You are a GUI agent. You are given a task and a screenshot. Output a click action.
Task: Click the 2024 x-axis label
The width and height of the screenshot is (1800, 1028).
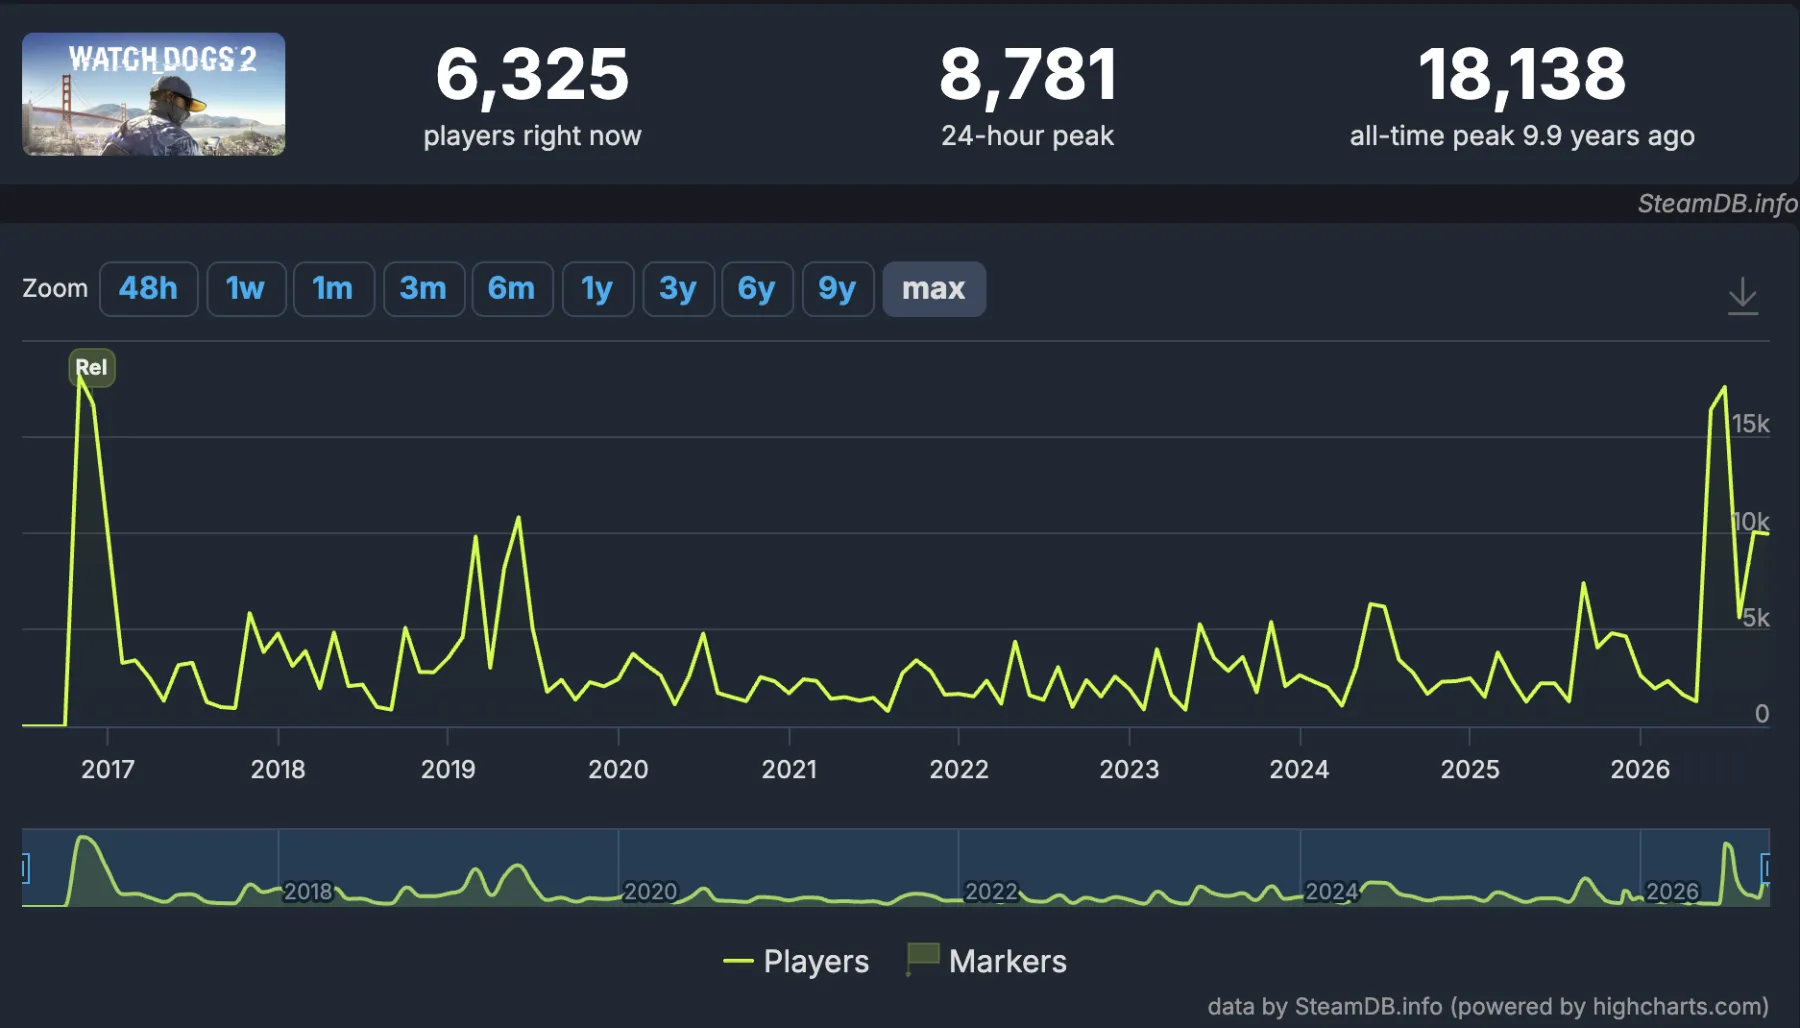pyautogui.click(x=1299, y=769)
